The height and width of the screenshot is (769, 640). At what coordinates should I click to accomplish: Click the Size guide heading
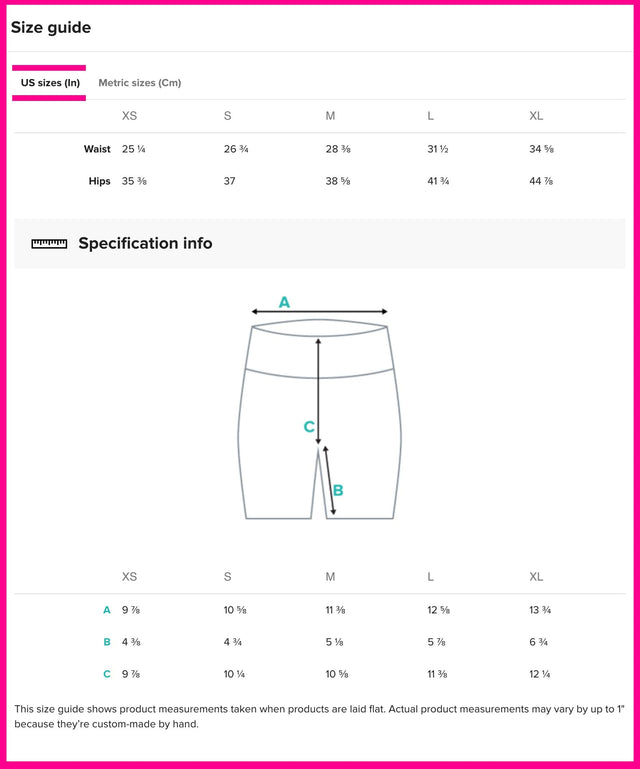pos(51,28)
